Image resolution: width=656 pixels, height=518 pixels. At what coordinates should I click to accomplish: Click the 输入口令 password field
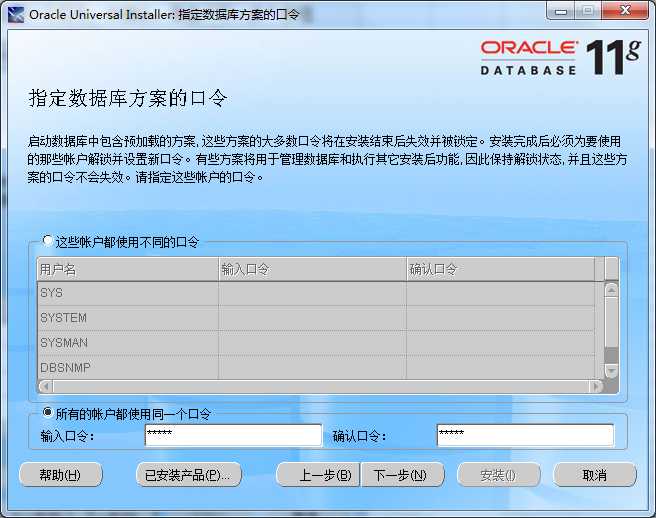pyautogui.click(x=233, y=435)
